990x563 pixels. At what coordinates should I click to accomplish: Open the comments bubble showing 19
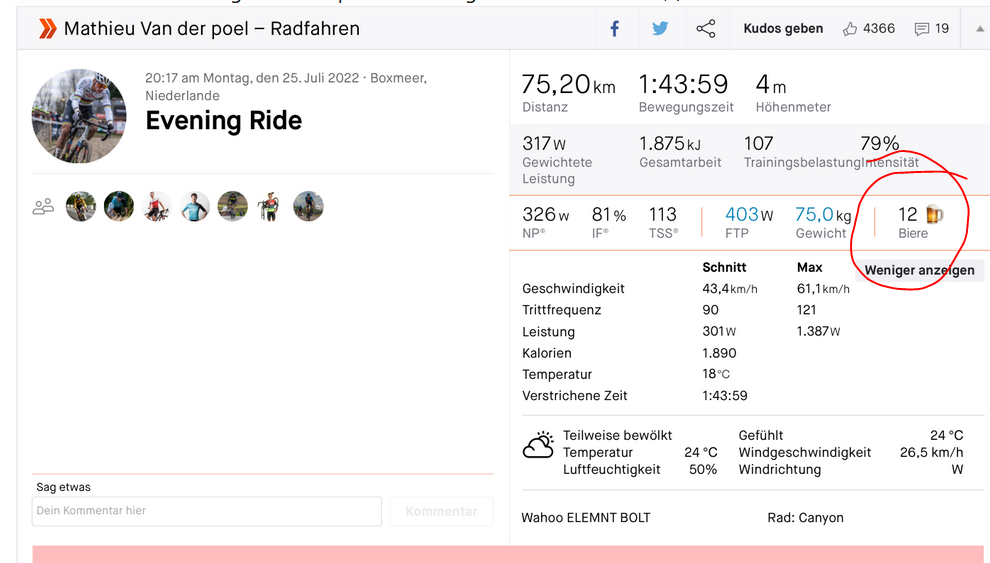[x=922, y=29]
